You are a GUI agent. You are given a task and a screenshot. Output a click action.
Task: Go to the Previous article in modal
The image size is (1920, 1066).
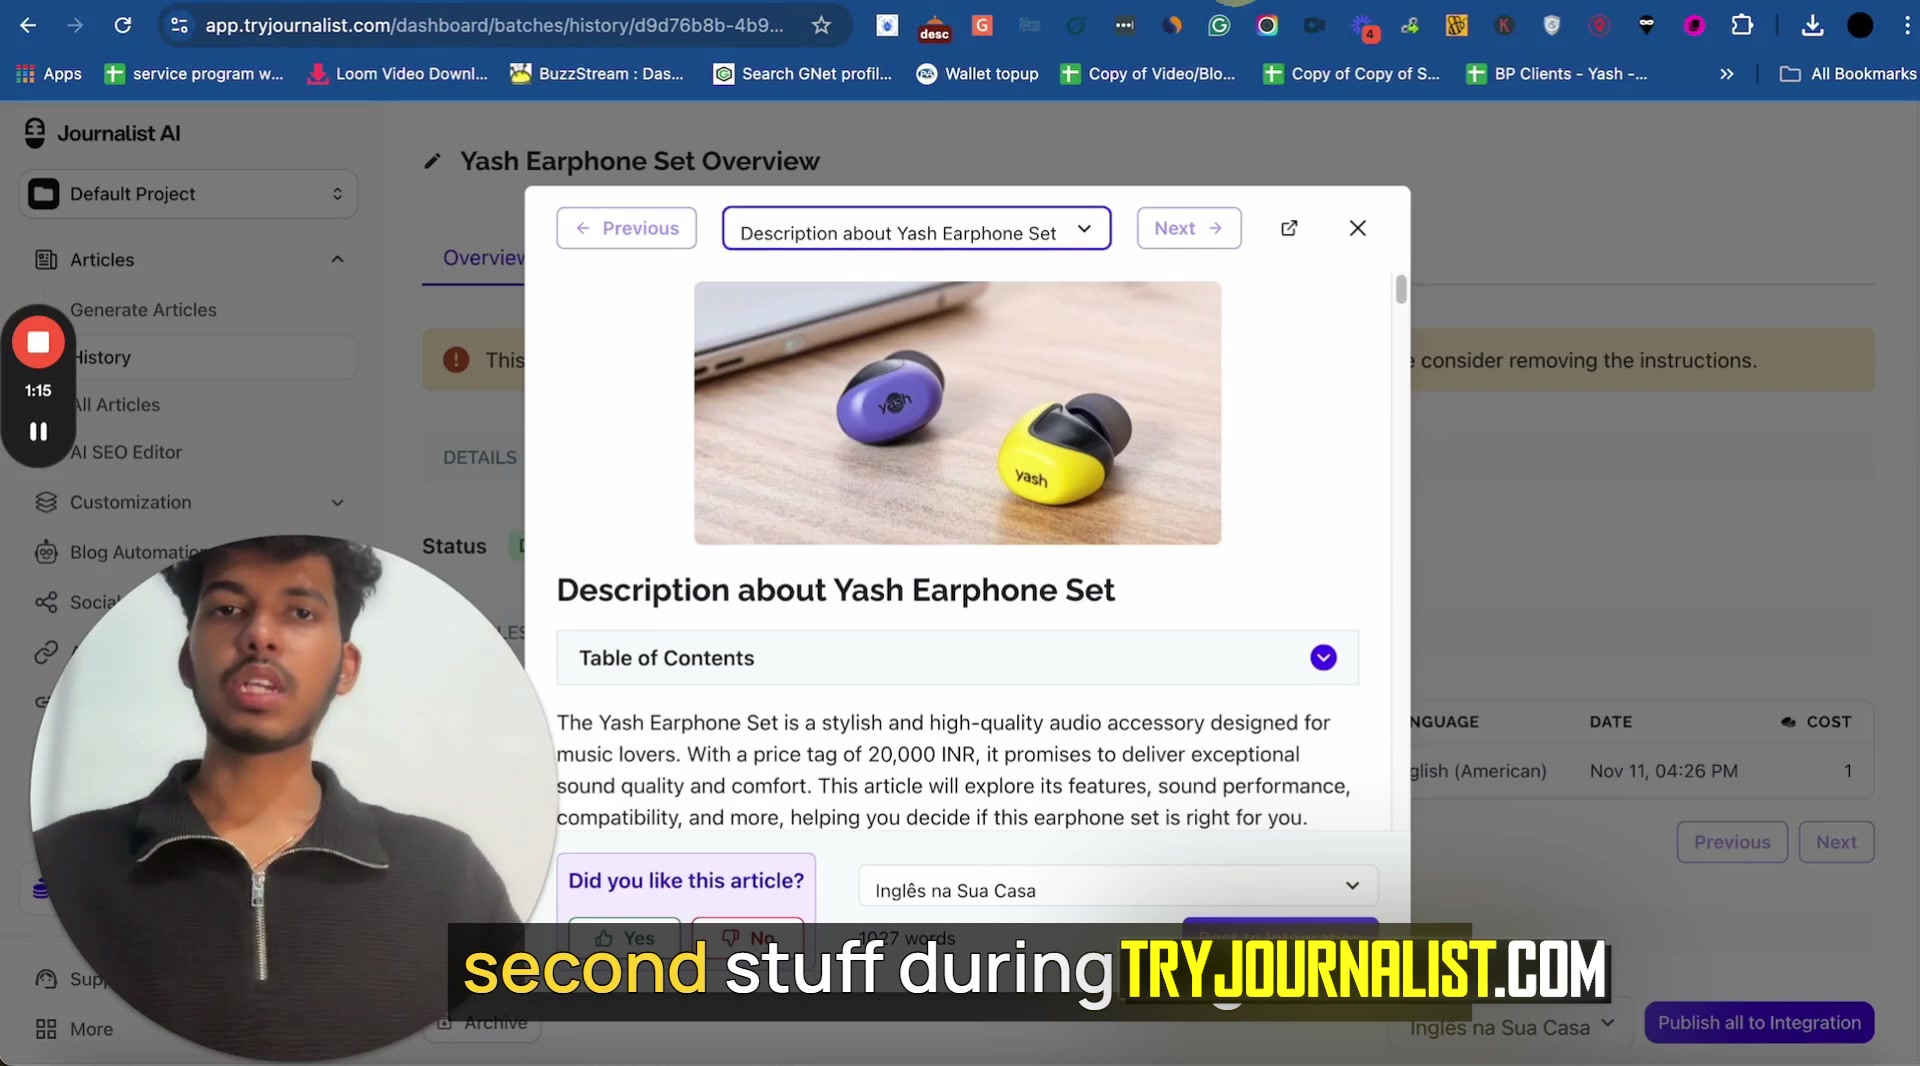pos(626,228)
